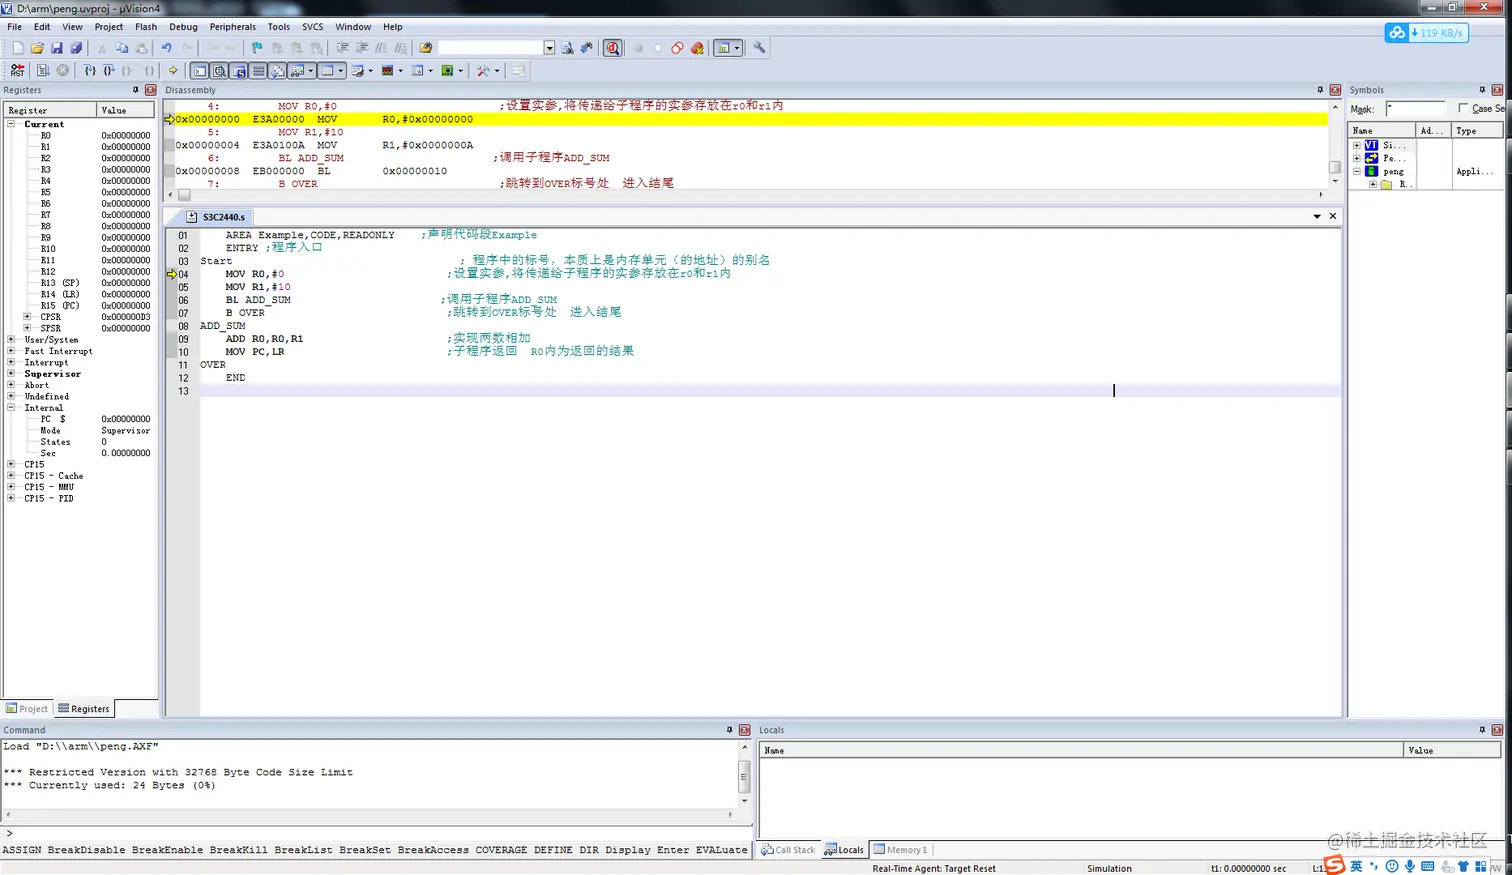Viewport: 1512px width, 875px height.
Task: Open the Command Window from the toolbar
Action: [x=198, y=70]
